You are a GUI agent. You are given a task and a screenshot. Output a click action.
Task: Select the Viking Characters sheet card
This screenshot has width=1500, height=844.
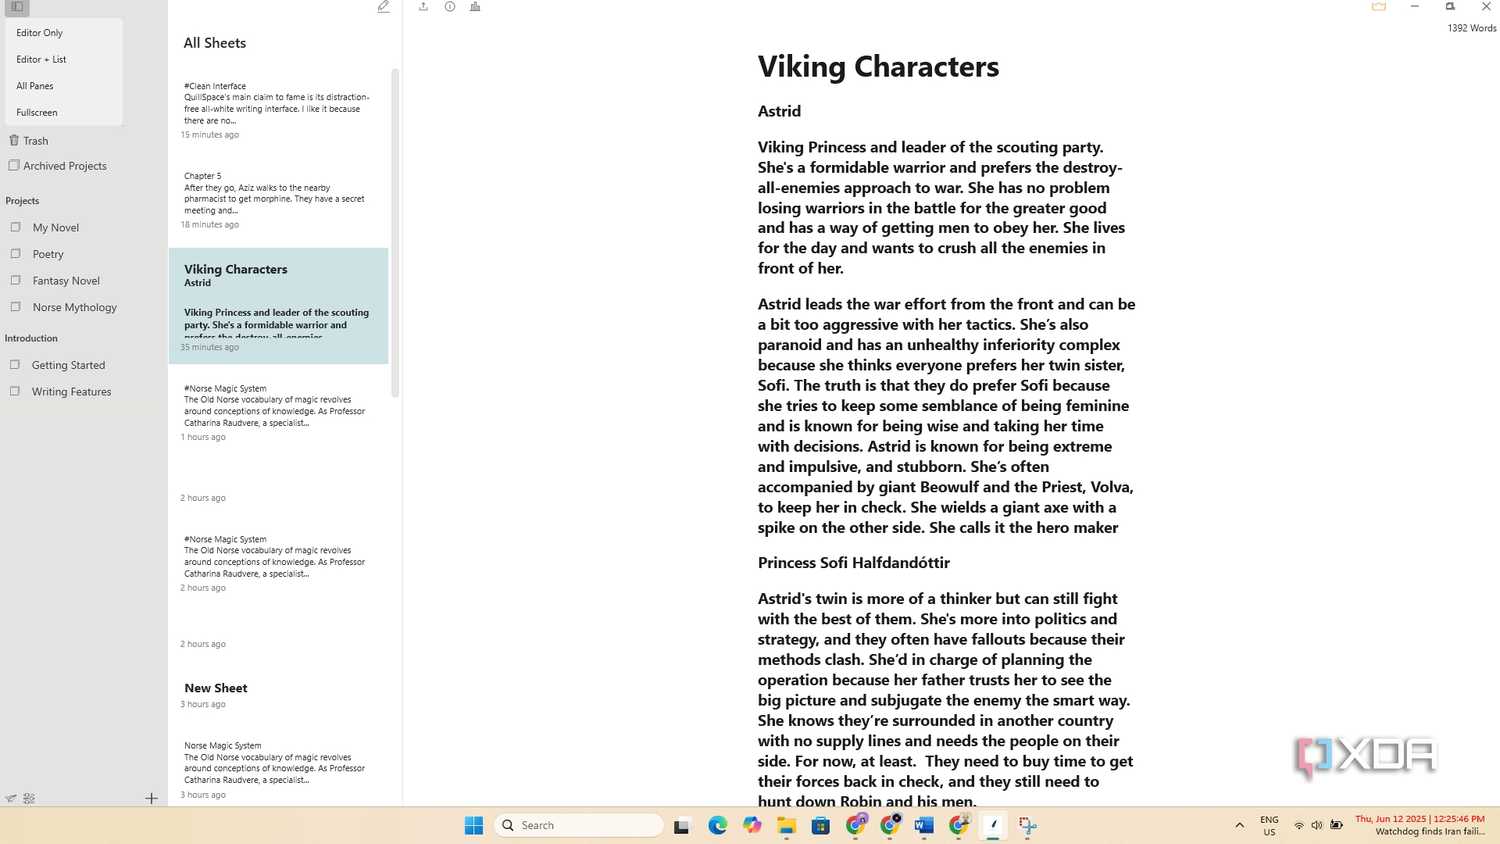coord(278,306)
